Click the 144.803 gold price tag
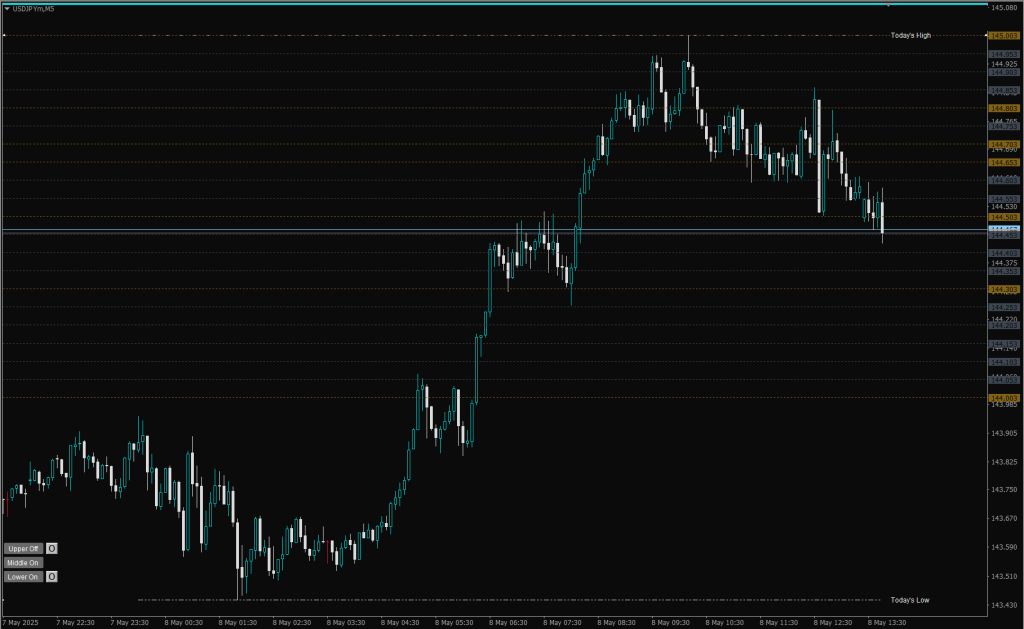This screenshot has width=1024, height=629. [x=1003, y=108]
